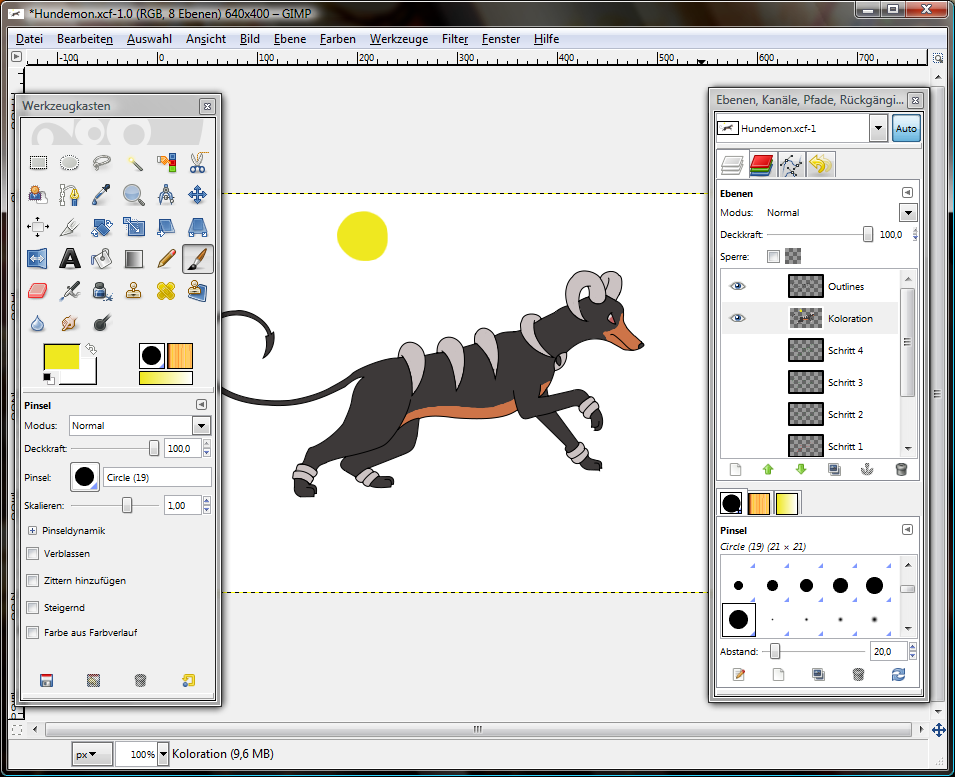Switch to the undo history tab

pyautogui.click(x=821, y=164)
